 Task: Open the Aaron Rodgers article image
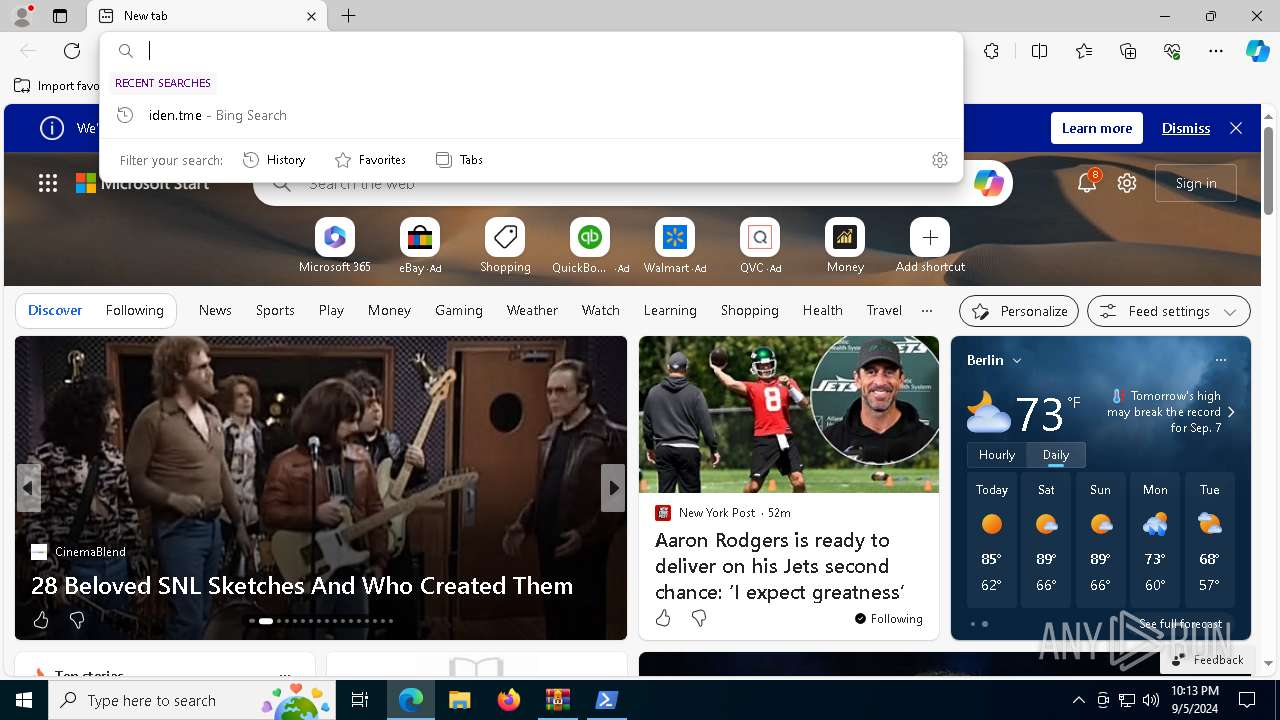[x=789, y=414]
